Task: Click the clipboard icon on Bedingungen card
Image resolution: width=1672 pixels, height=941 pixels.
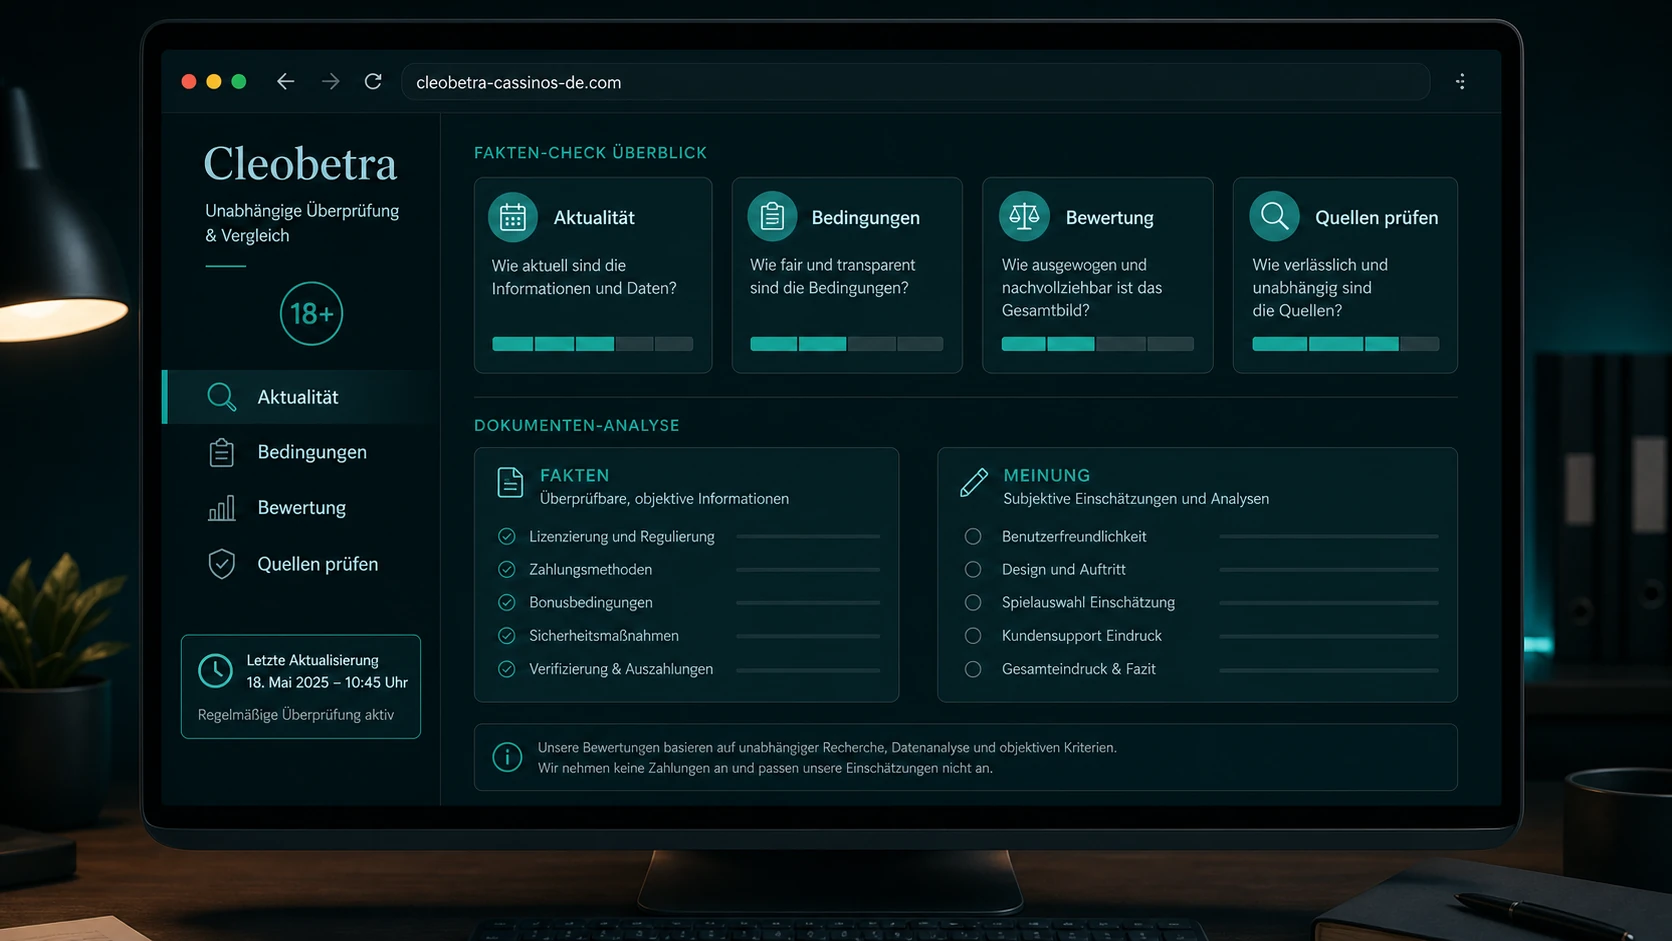Action: (x=772, y=216)
